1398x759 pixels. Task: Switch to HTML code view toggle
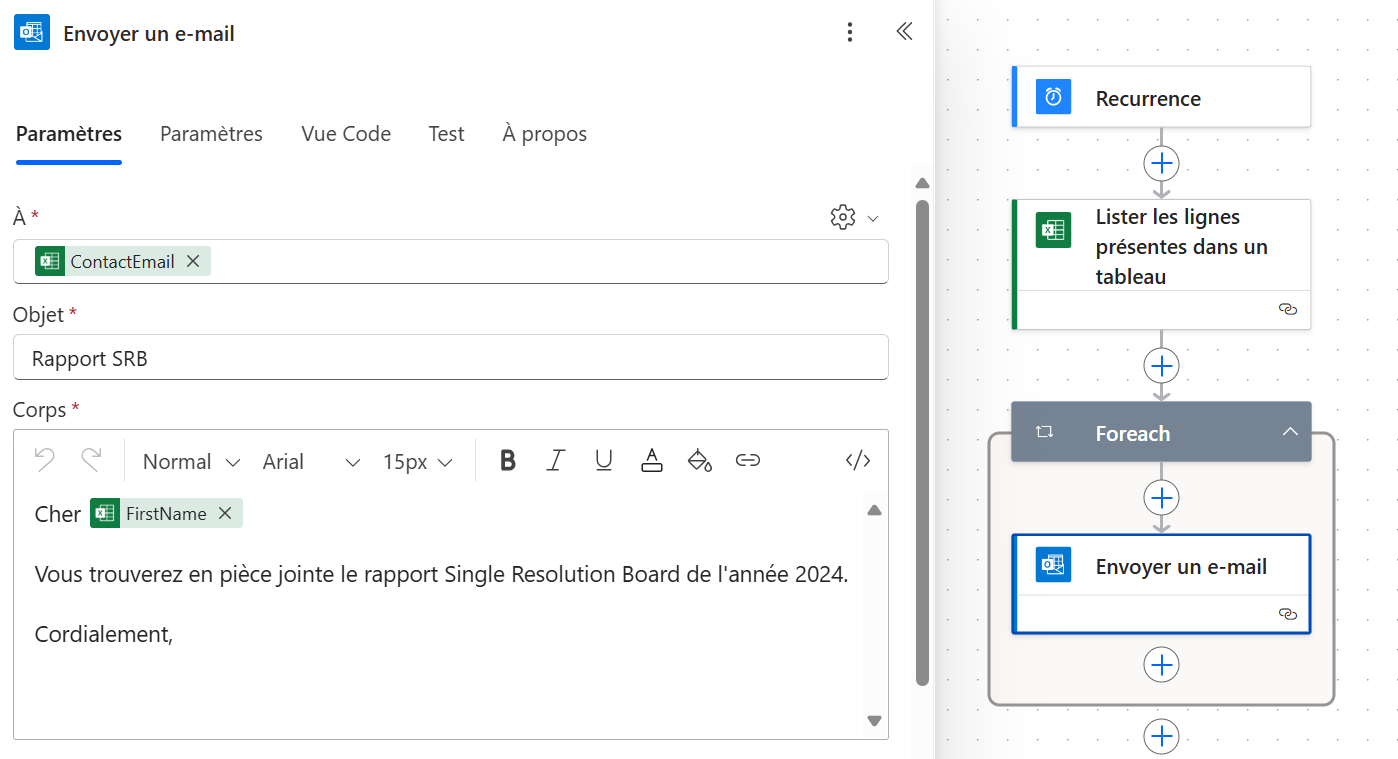tap(858, 460)
